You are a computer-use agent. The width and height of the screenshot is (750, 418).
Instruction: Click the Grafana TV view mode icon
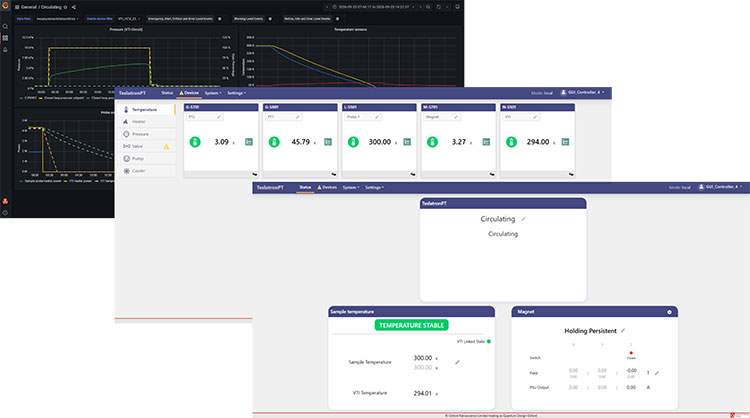pos(457,7)
